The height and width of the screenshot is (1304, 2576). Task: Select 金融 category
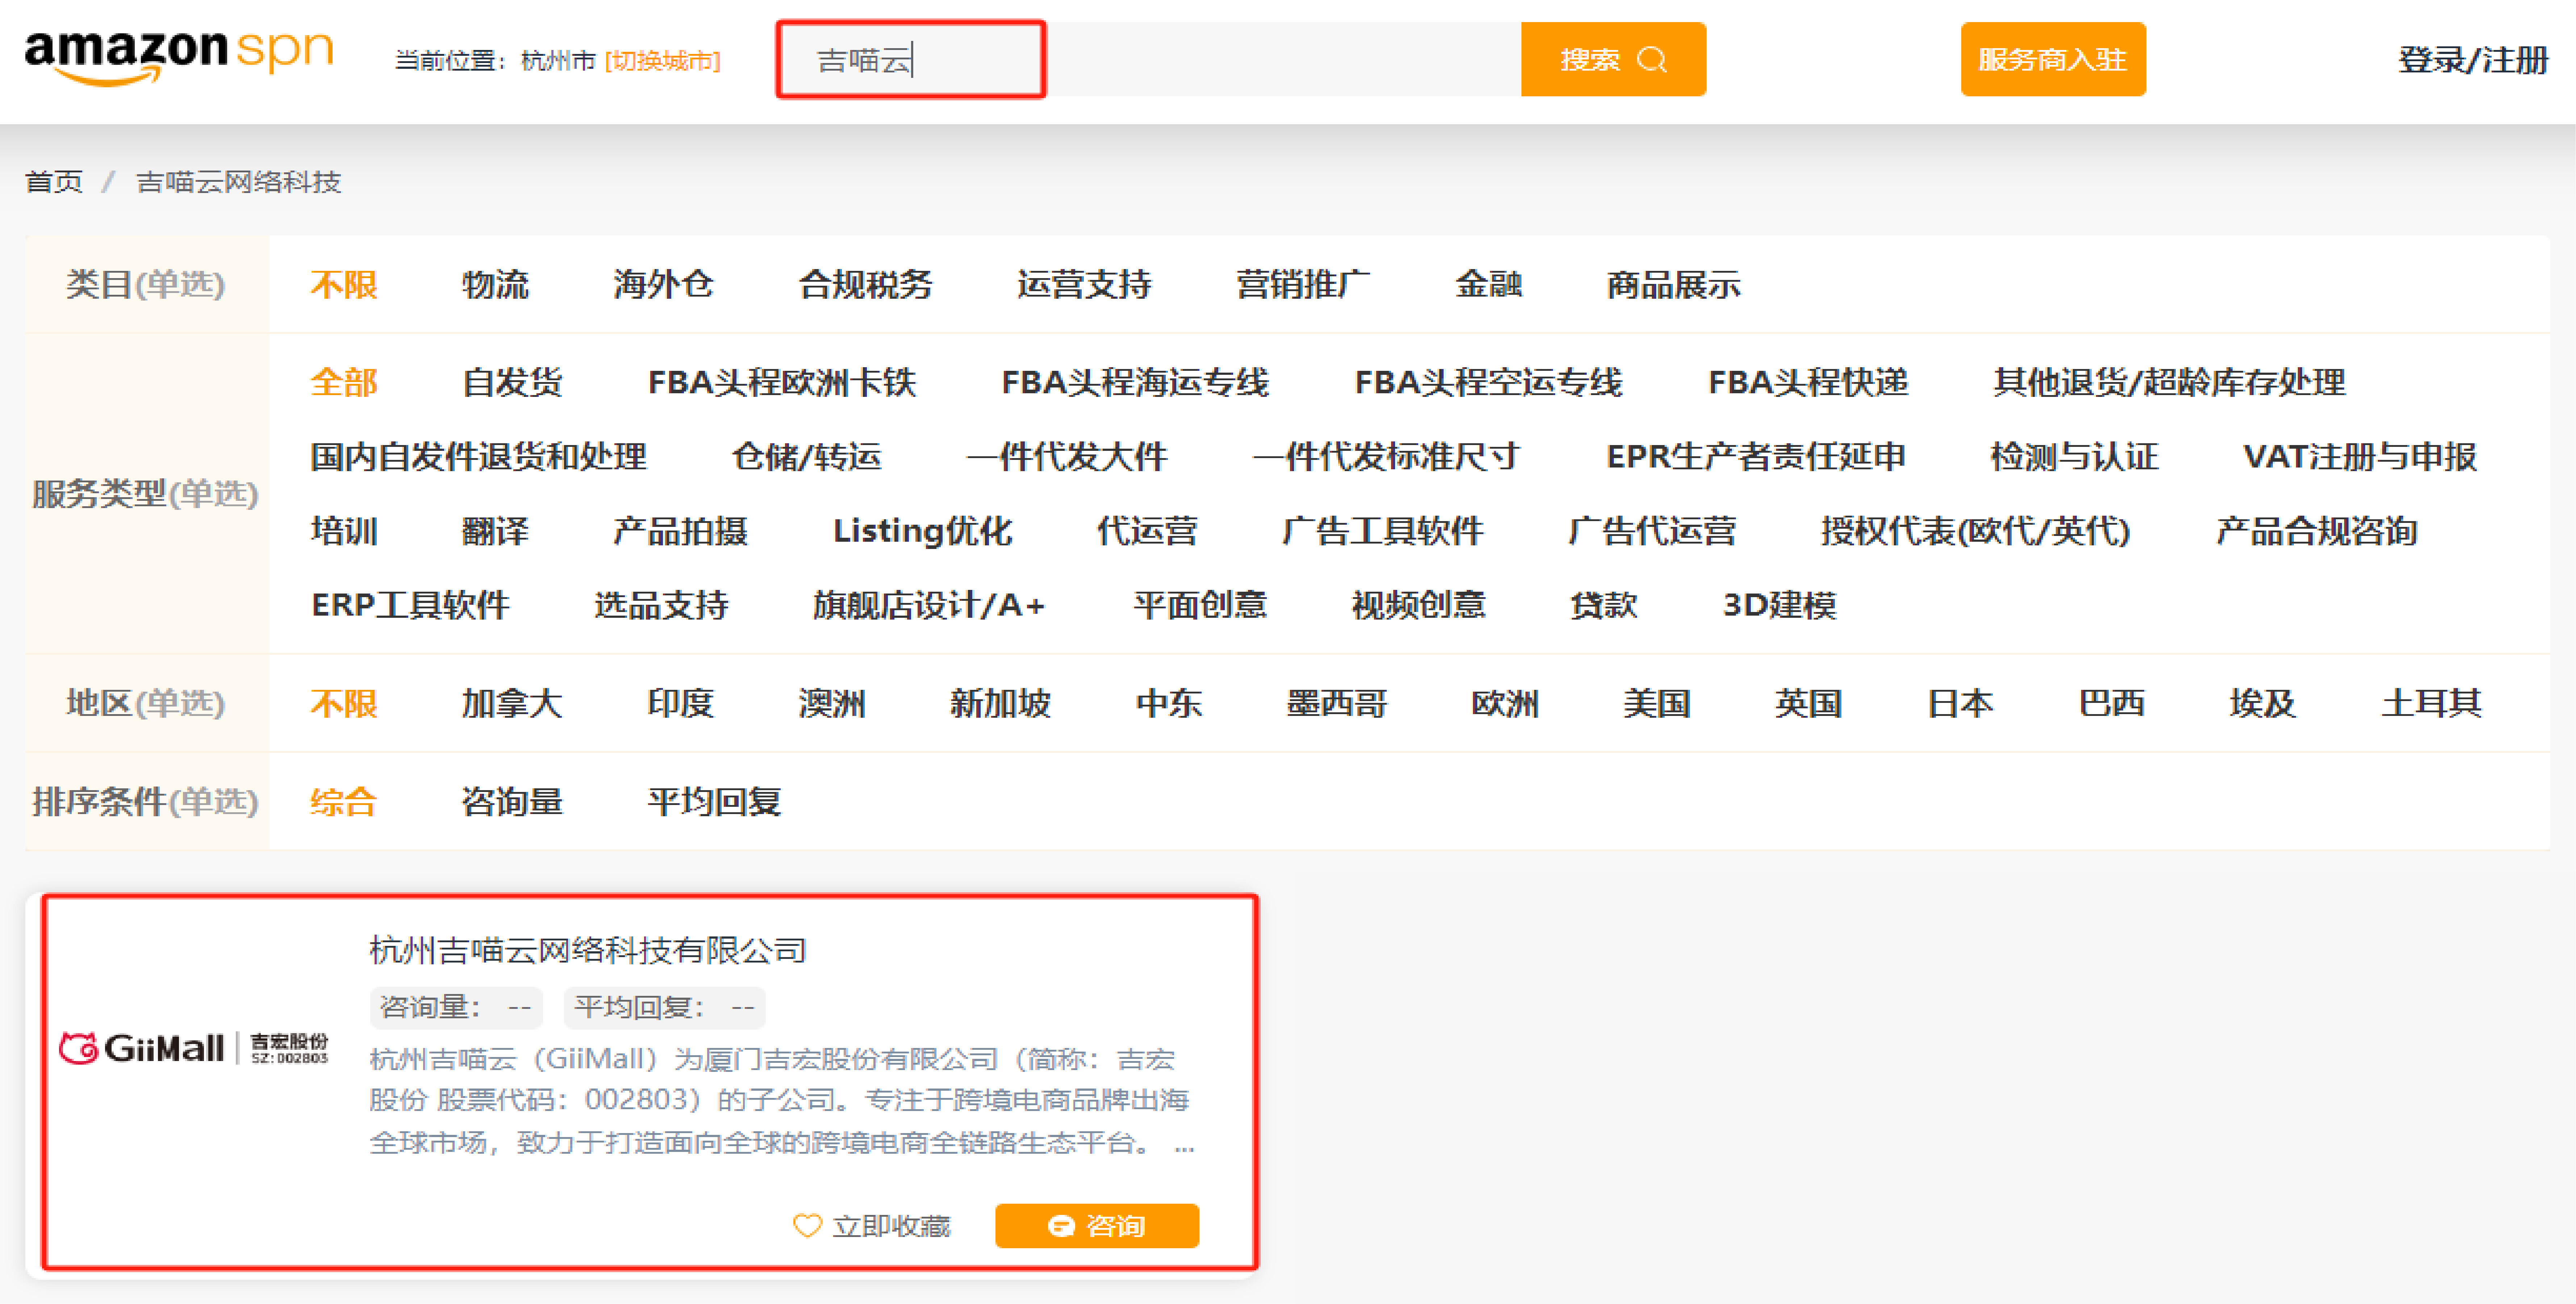pos(1488,285)
